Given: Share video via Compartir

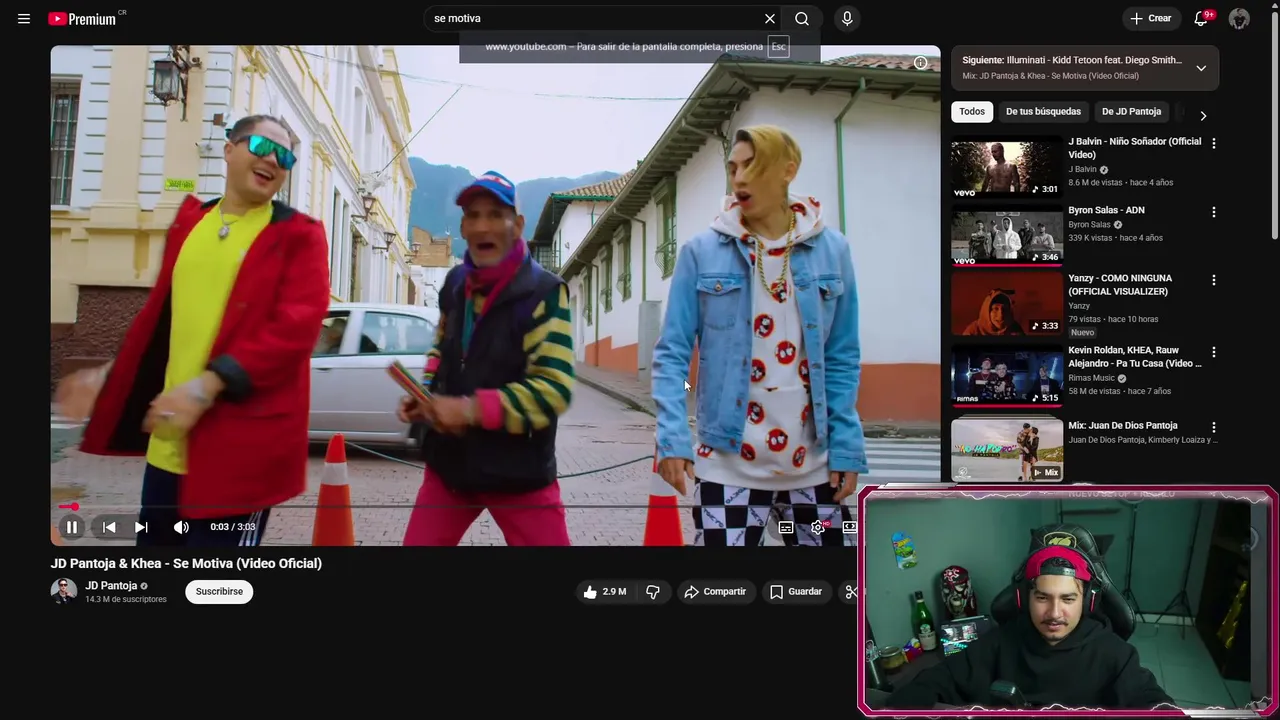Looking at the screenshot, I should click(x=715, y=592).
